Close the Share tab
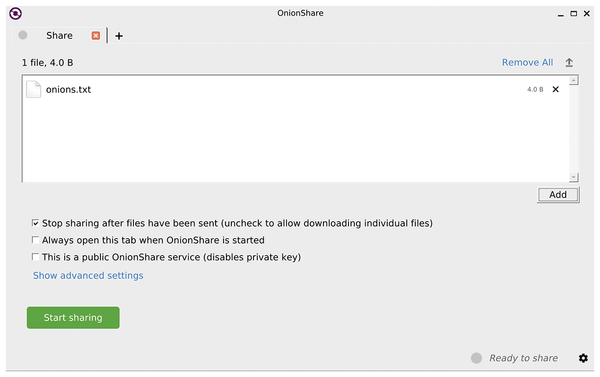Screen dimensions: 600x377 96,36
